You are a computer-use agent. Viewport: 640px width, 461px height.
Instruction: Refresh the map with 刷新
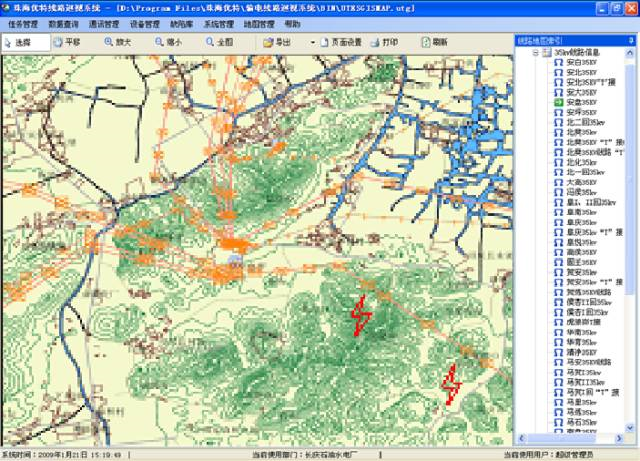(x=435, y=43)
